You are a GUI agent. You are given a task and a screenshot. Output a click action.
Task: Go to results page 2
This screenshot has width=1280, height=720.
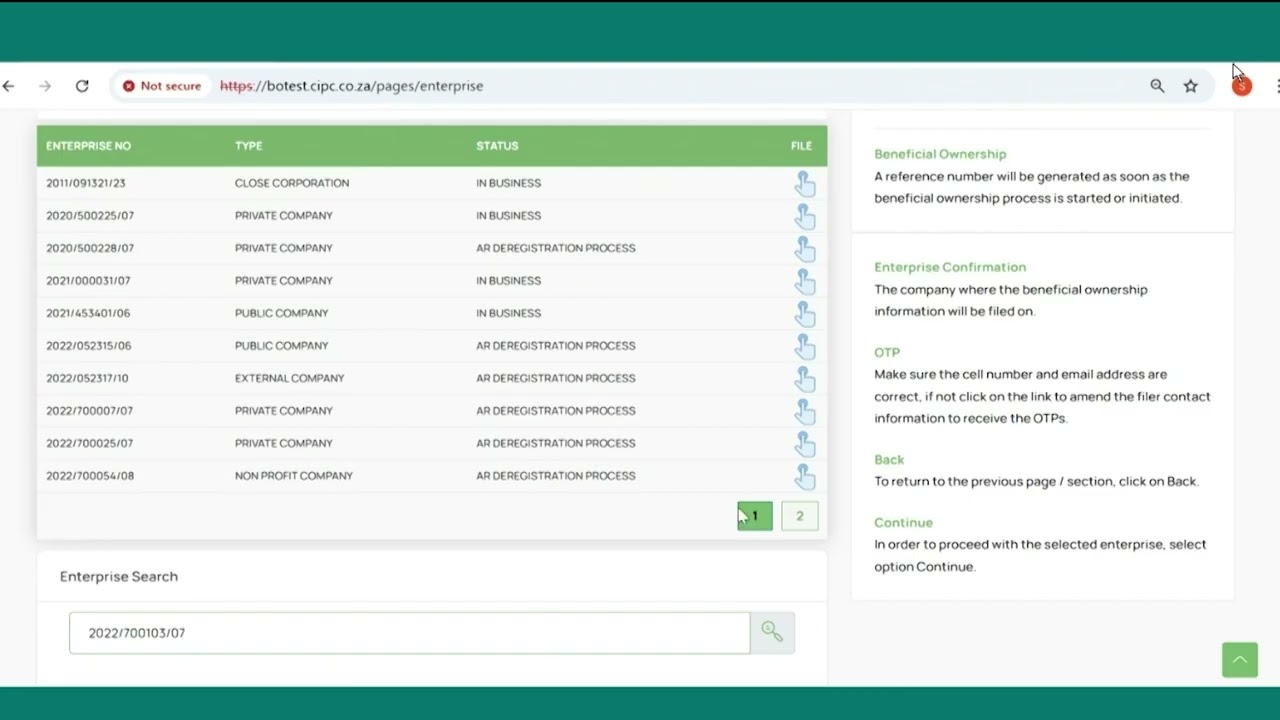point(799,516)
